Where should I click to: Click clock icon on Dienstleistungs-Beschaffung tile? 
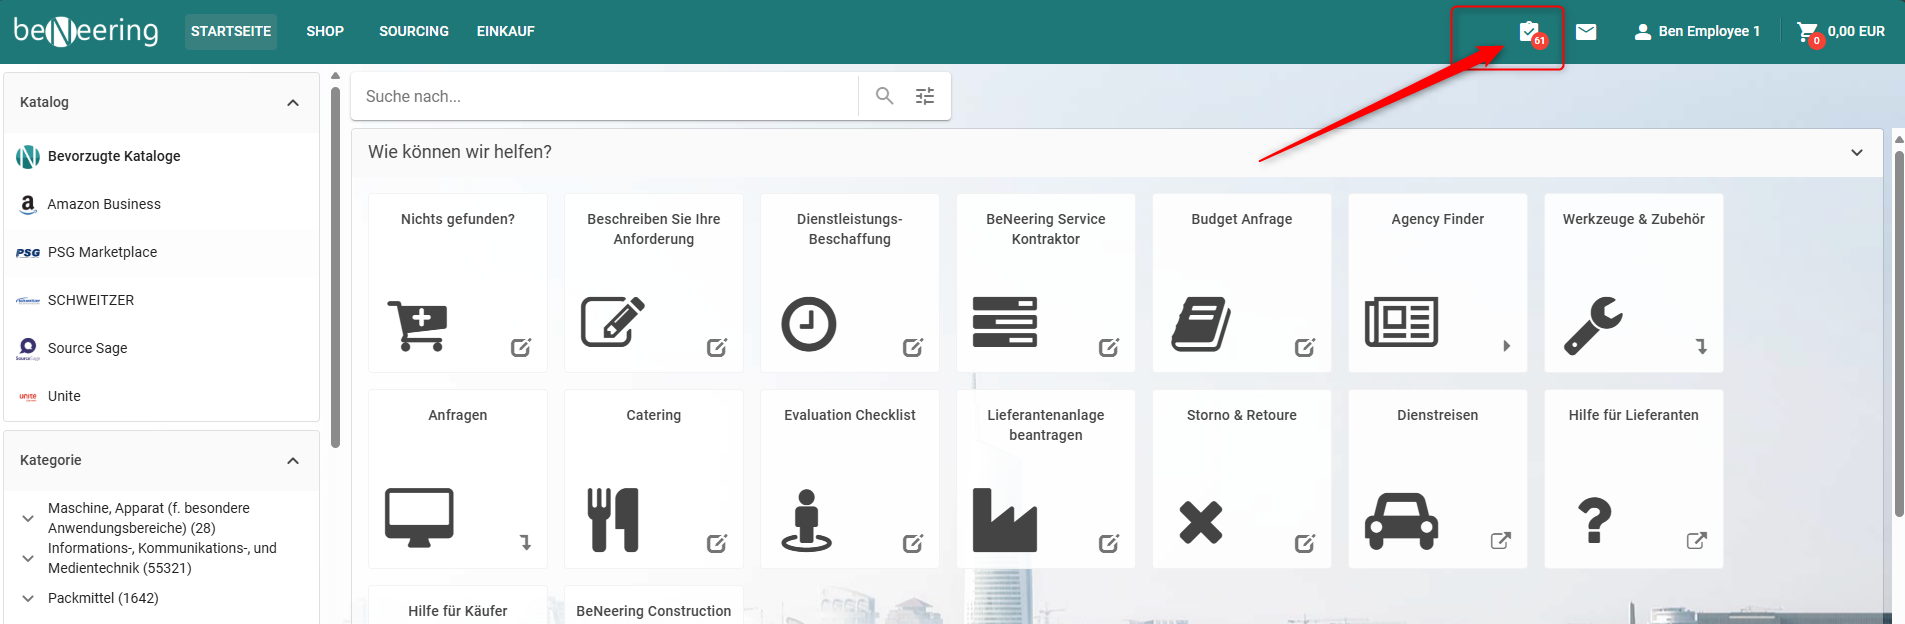[x=809, y=324]
